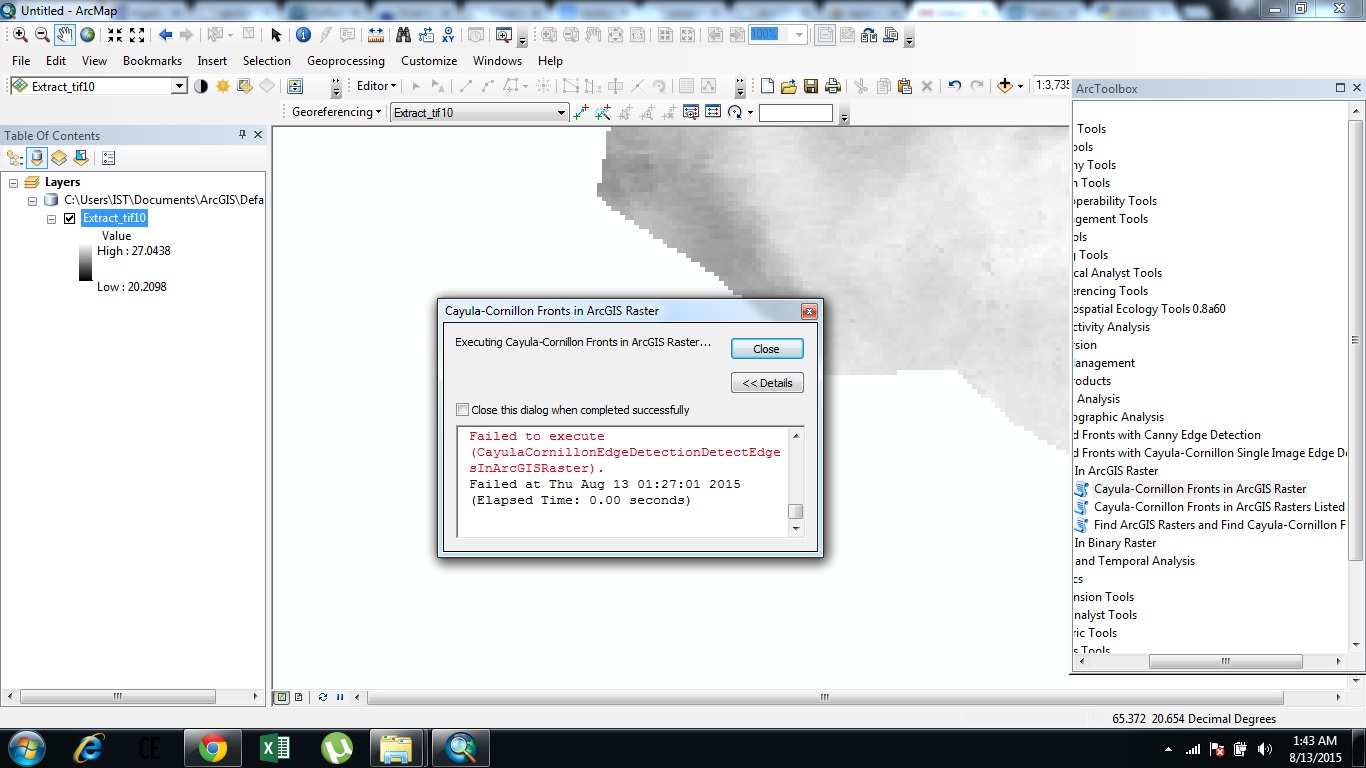Click the georeferencing Rotate tool icon
Screen dimensions: 1366x768
[735, 112]
